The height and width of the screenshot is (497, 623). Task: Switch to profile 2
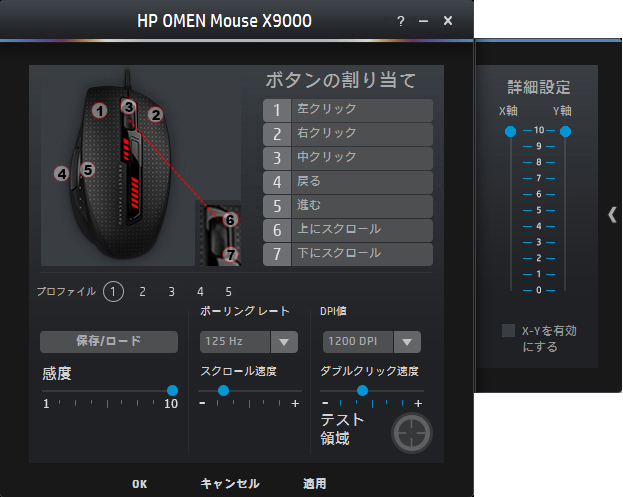pos(142,292)
